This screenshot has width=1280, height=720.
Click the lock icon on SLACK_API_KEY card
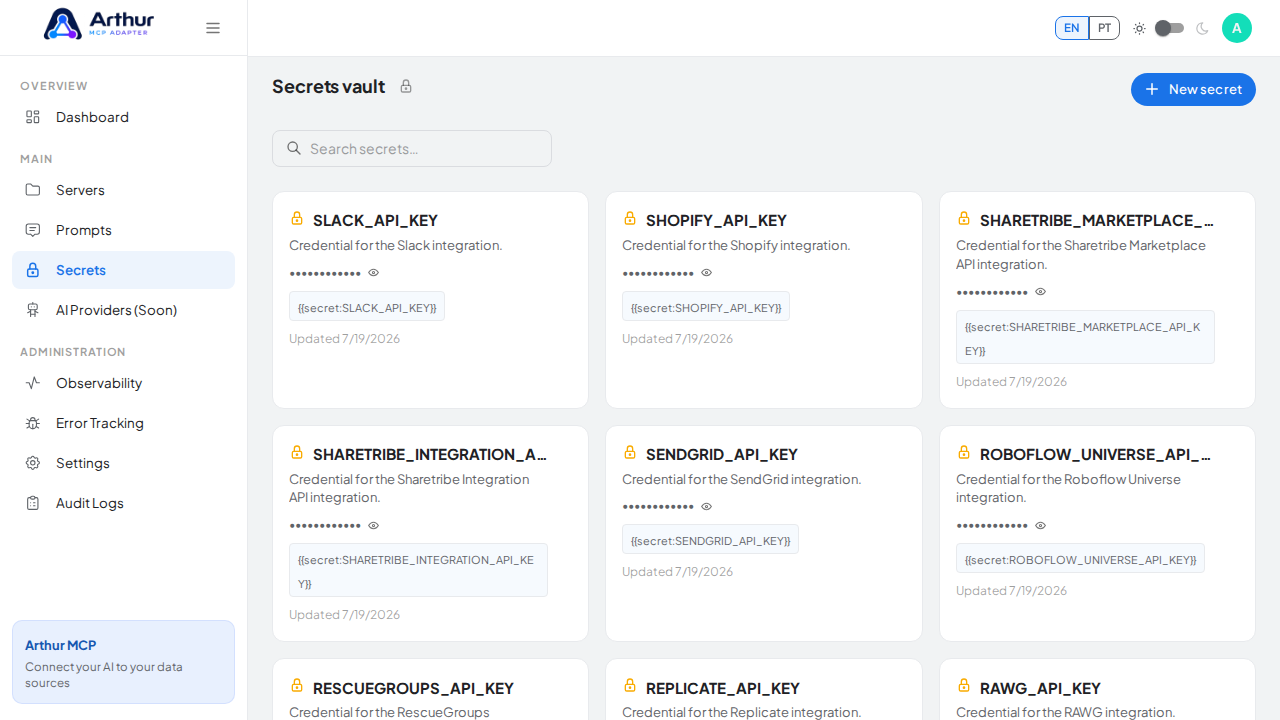297,218
